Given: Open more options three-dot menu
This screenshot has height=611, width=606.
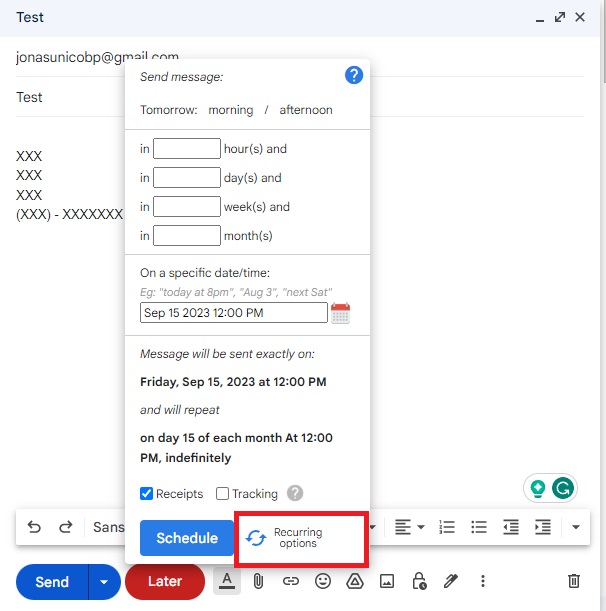Looking at the screenshot, I should coord(482,581).
